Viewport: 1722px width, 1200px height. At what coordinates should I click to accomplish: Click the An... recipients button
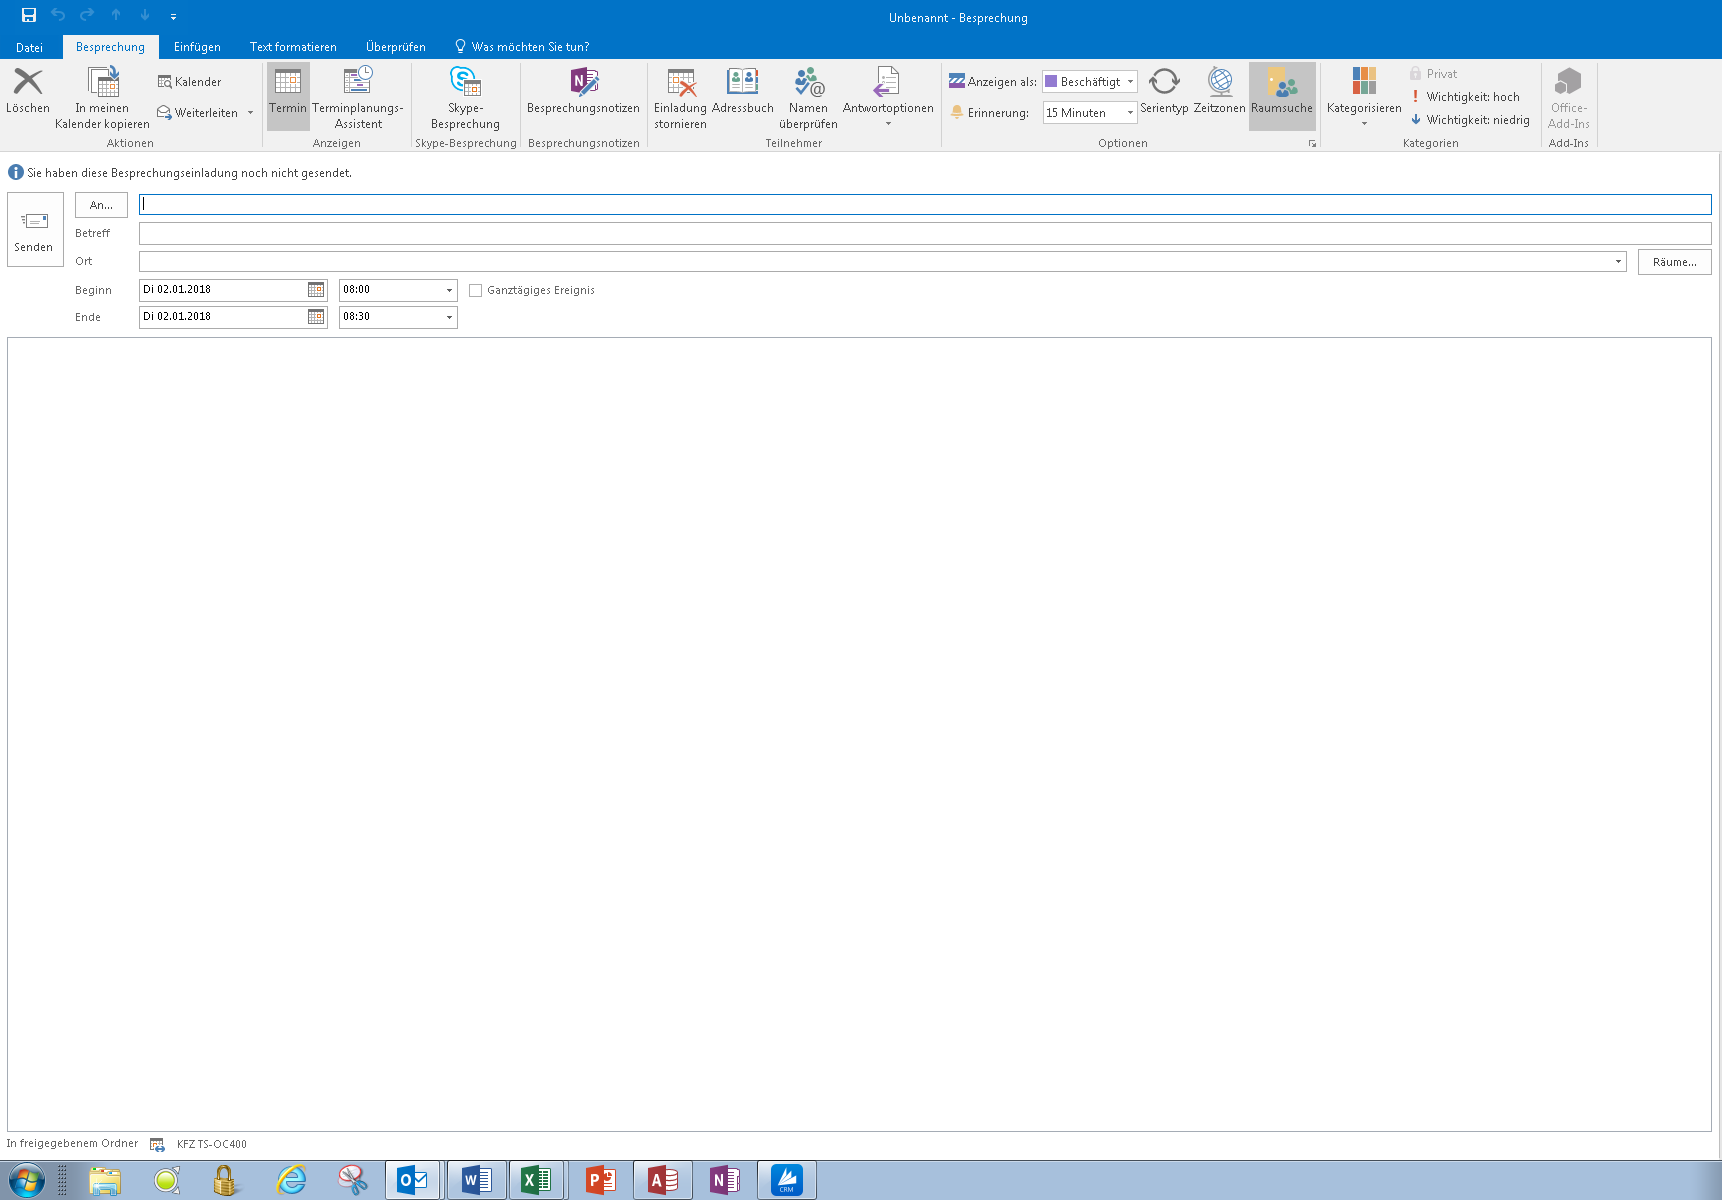click(101, 205)
